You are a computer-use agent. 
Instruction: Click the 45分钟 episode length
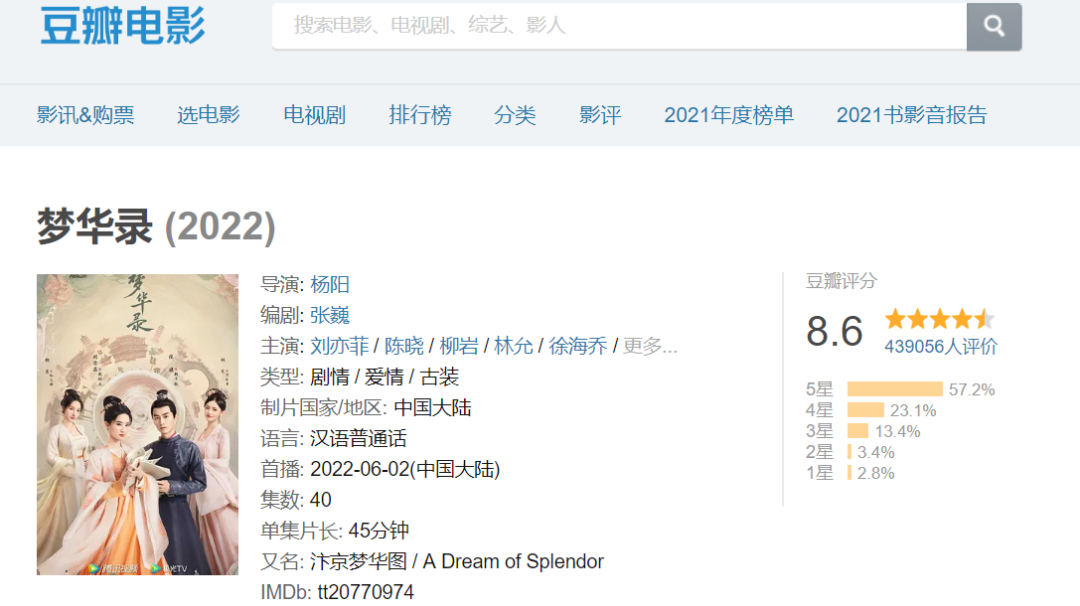pos(379,531)
